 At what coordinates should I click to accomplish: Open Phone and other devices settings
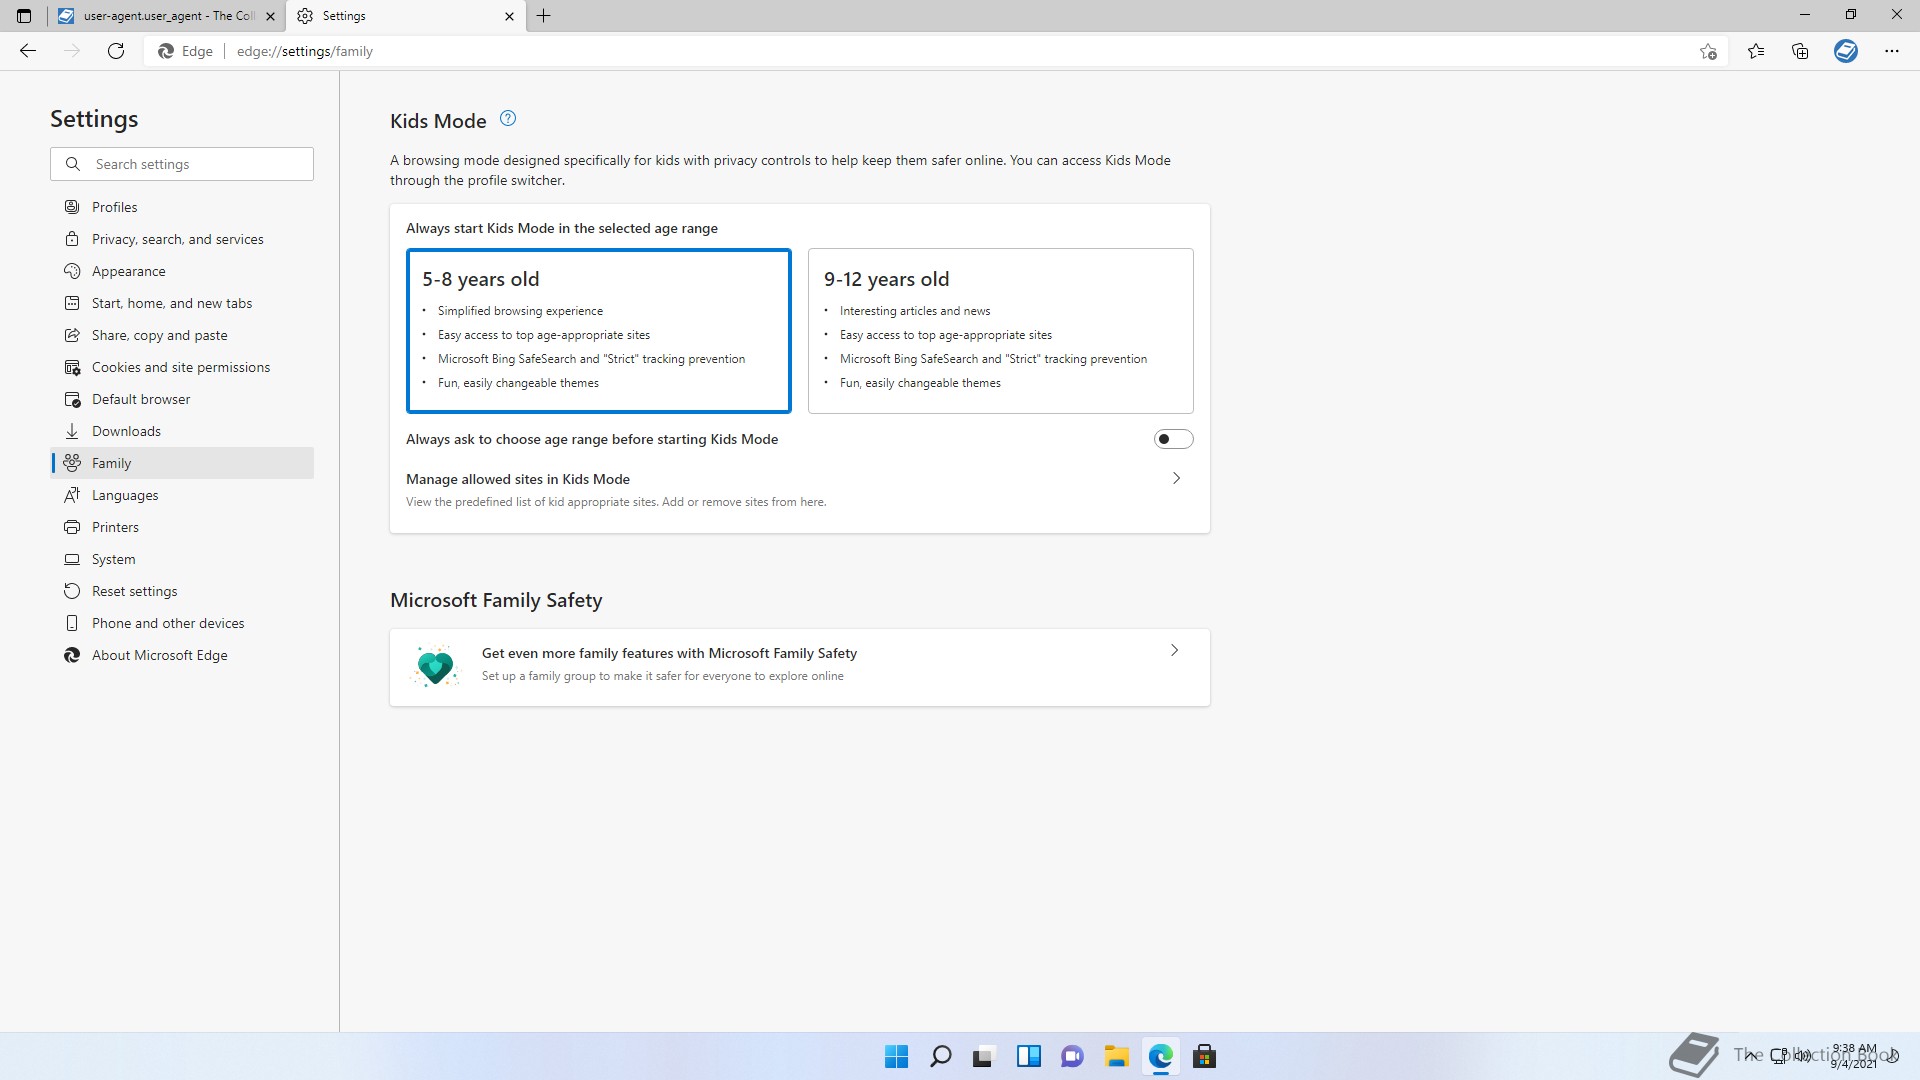pyautogui.click(x=182, y=623)
